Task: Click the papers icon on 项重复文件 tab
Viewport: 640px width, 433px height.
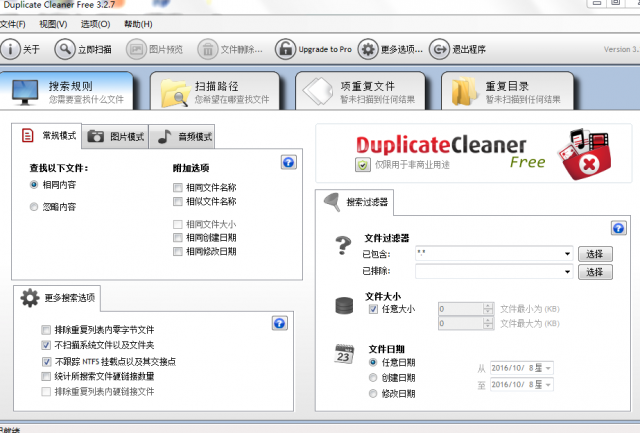Action: coord(318,91)
